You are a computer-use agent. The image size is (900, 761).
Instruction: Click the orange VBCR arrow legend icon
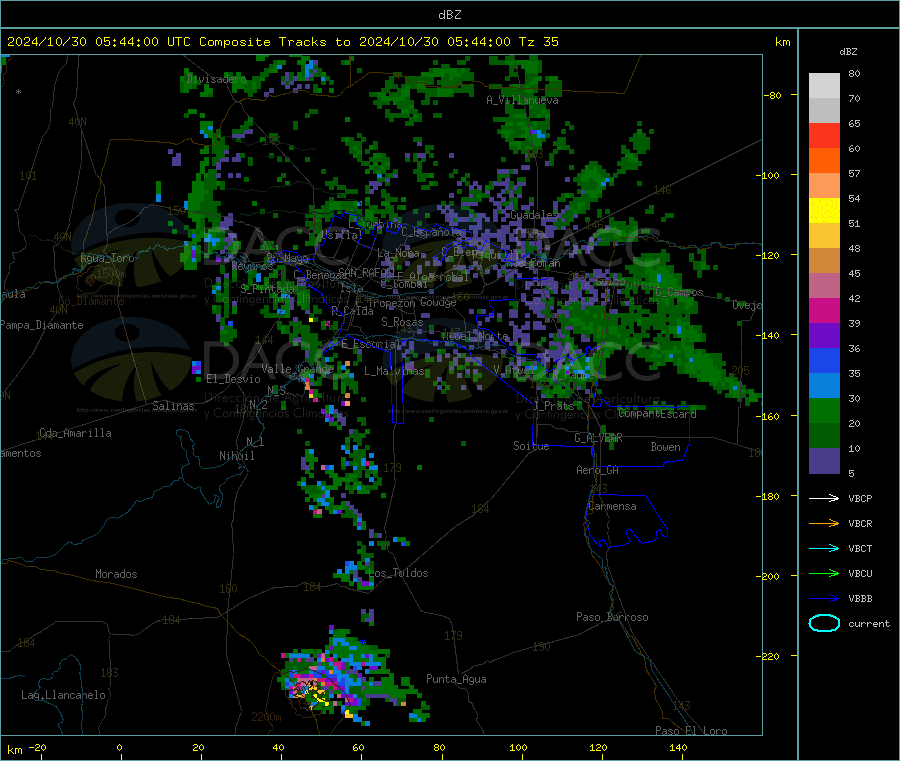point(824,523)
